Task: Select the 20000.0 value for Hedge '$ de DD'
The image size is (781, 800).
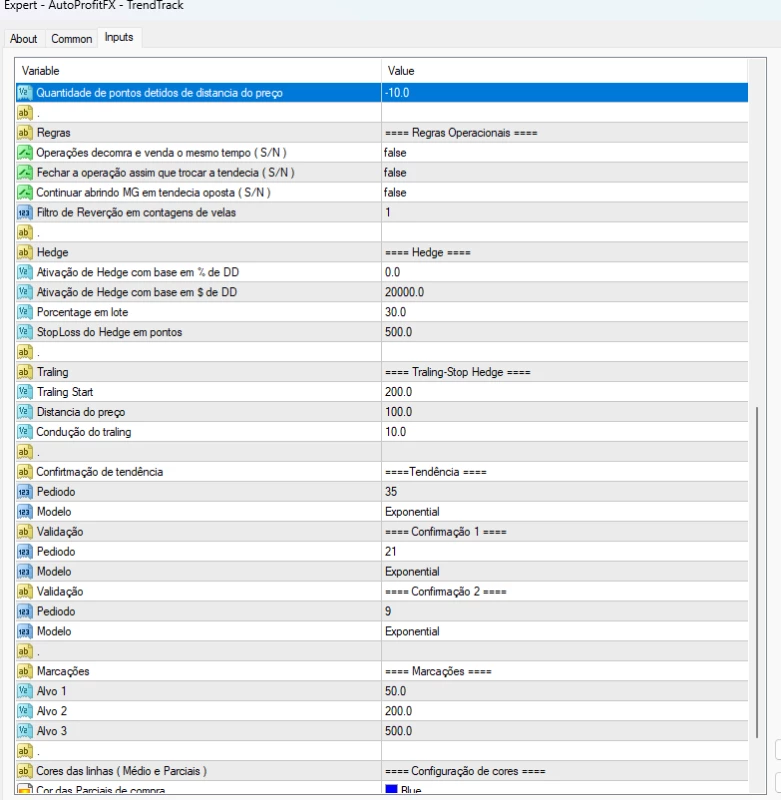Action: pos(404,292)
